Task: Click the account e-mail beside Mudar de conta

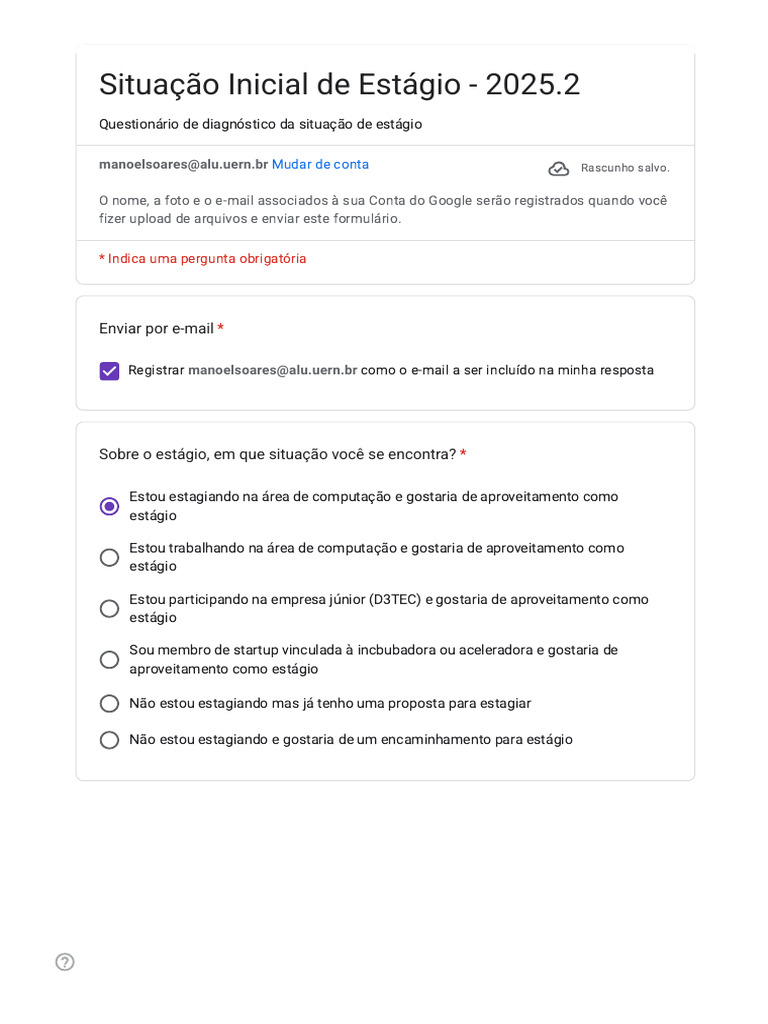Action: click(184, 165)
